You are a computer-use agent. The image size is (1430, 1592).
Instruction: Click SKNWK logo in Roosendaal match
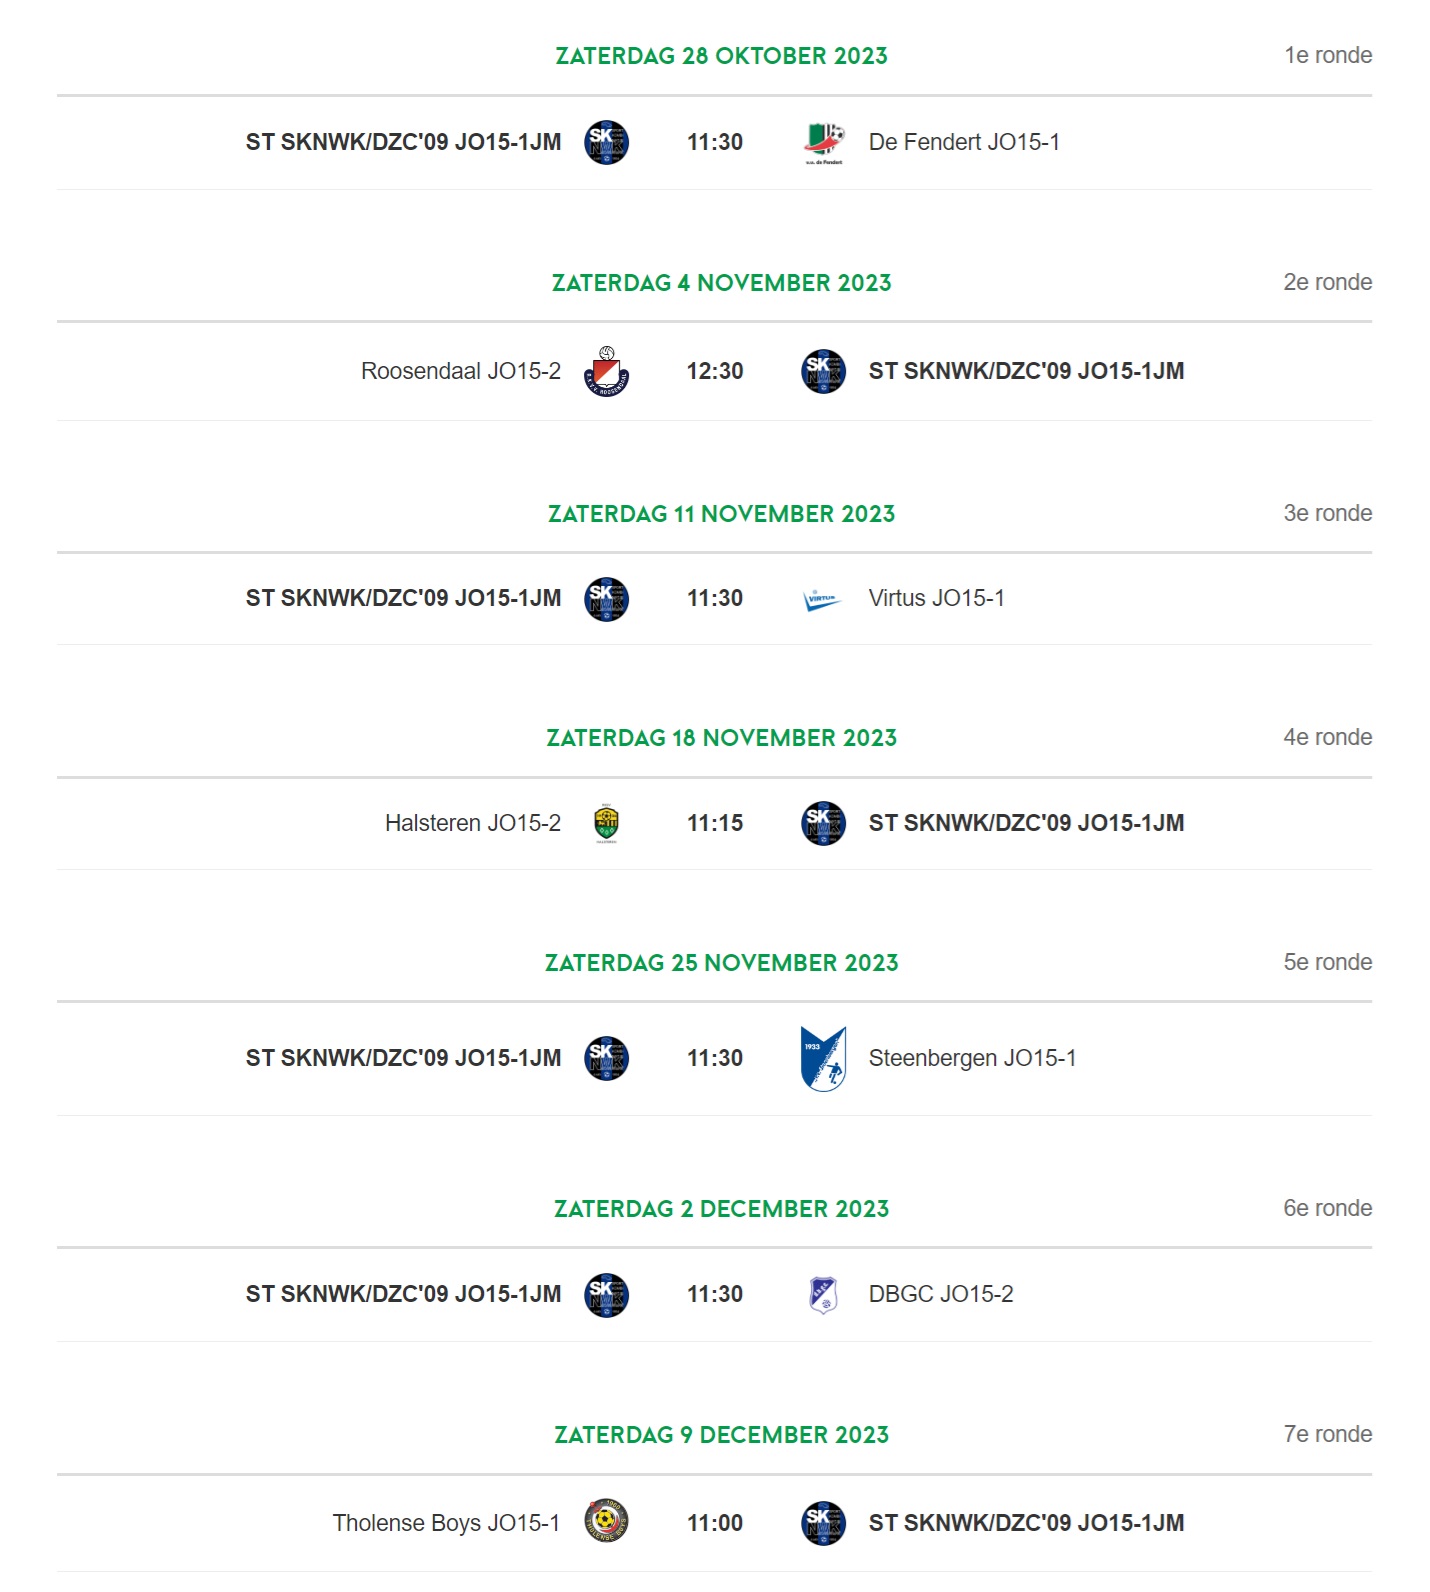pos(824,371)
